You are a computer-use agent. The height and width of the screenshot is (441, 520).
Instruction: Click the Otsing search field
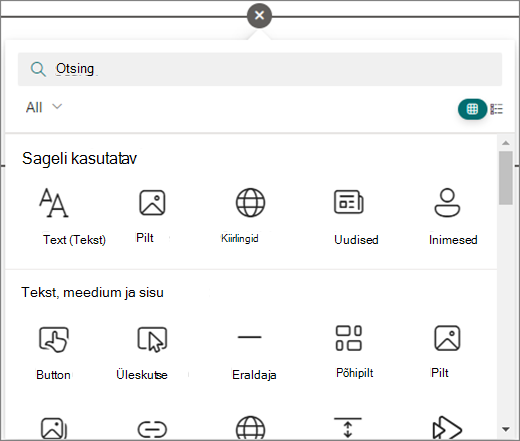[260, 69]
